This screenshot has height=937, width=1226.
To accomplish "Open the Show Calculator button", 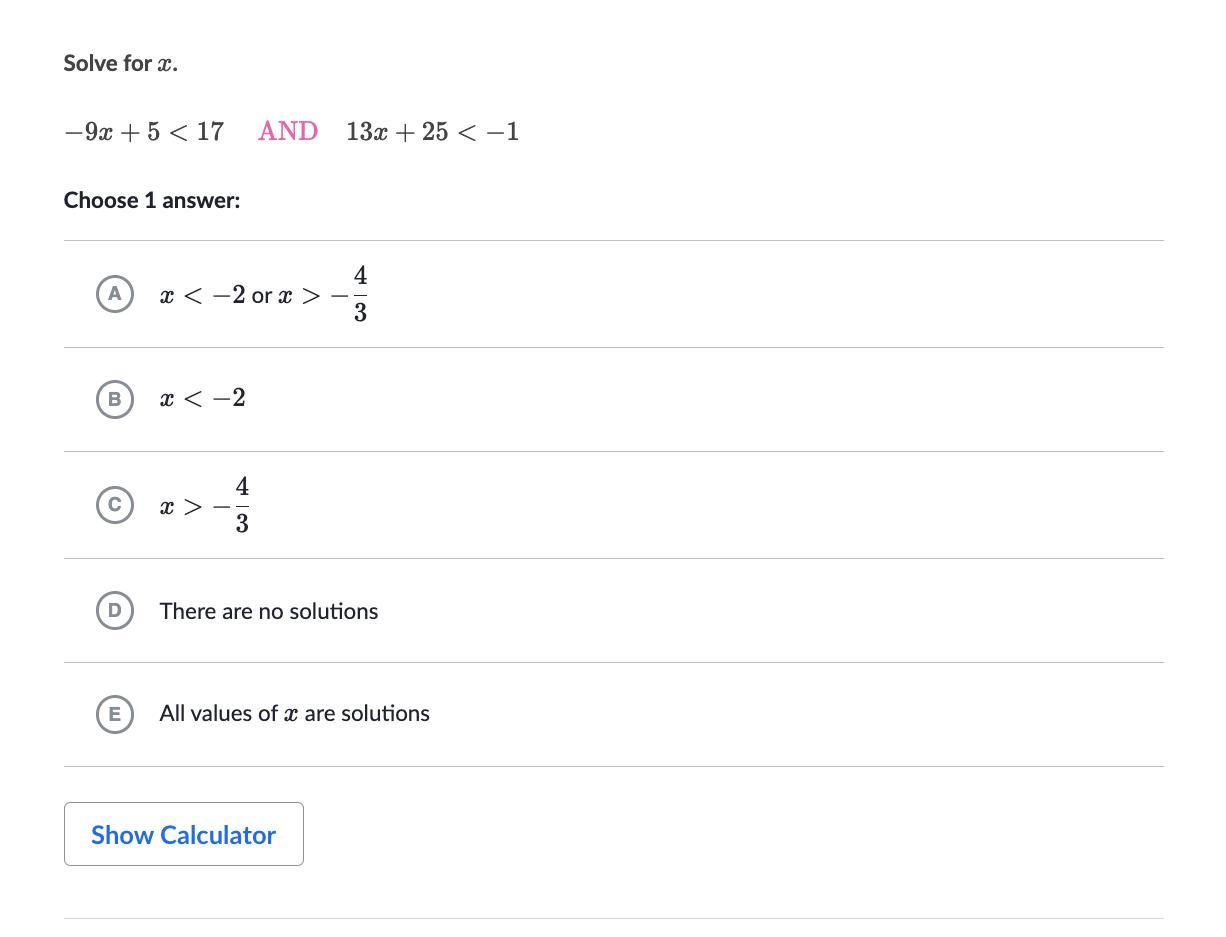I will point(184,834).
